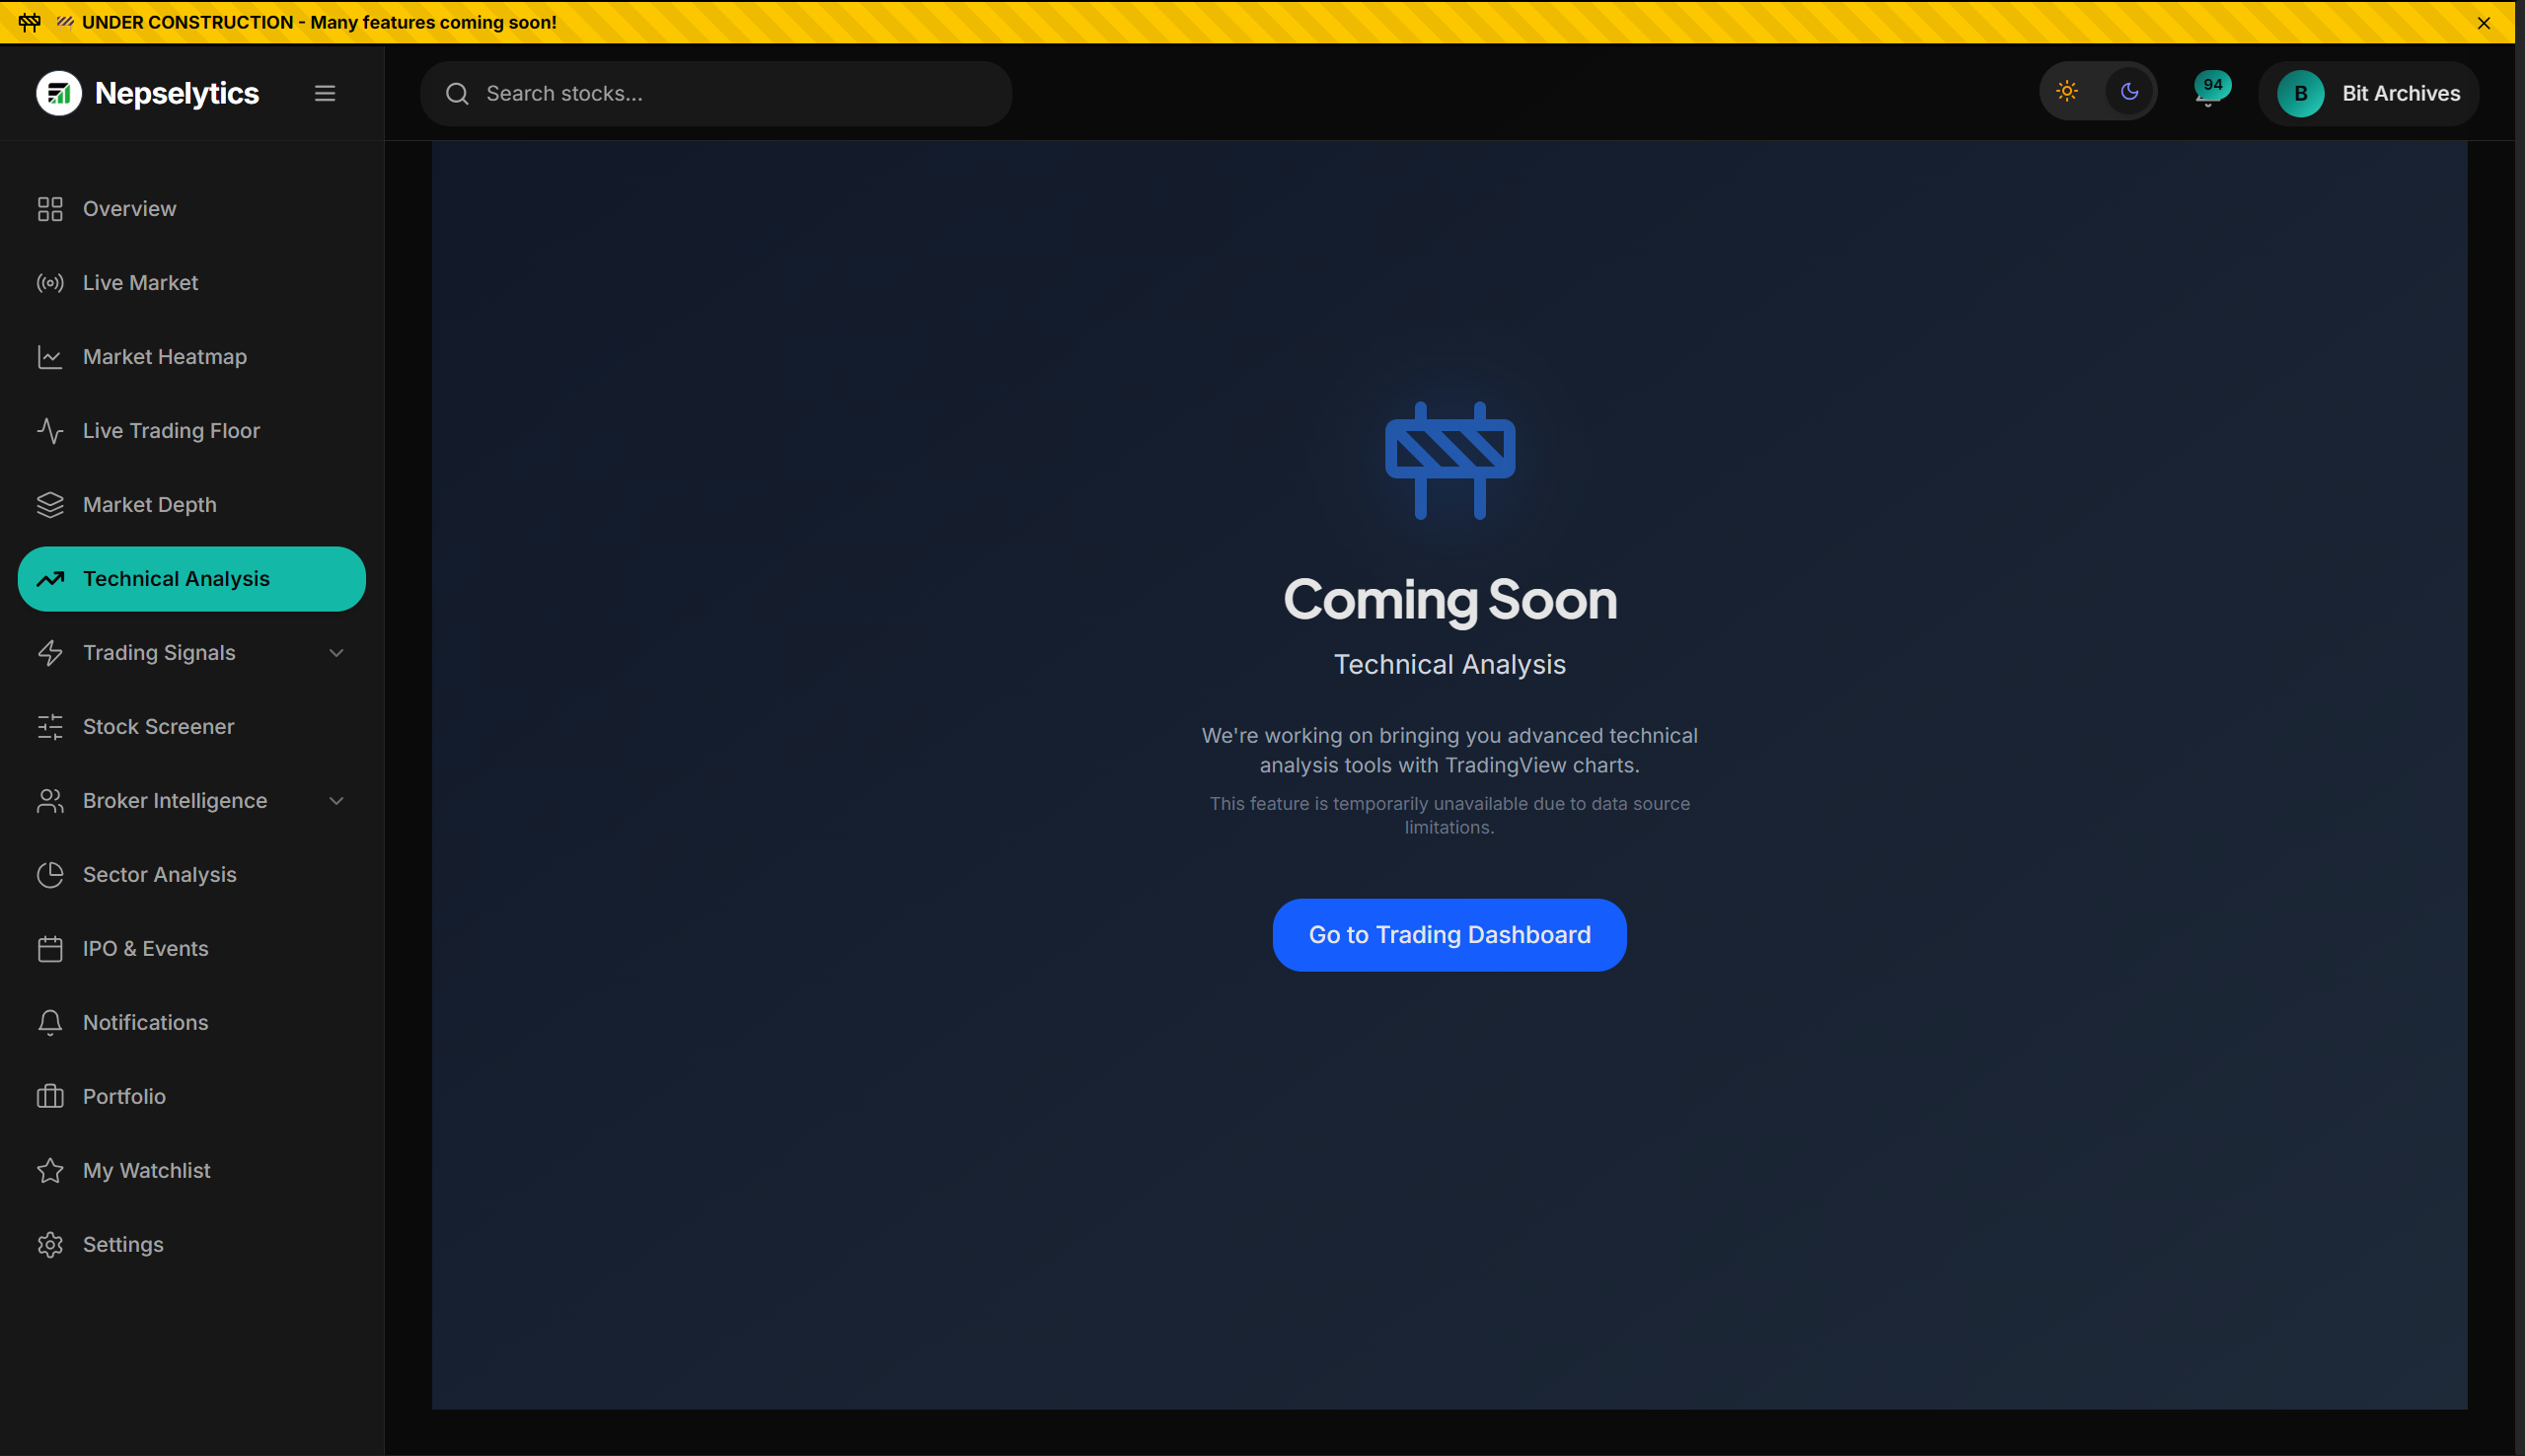Open notifications bell with 94 badge
This screenshot has width=2525, height=1456.
pyautogui.click(x=2208, y=94)
